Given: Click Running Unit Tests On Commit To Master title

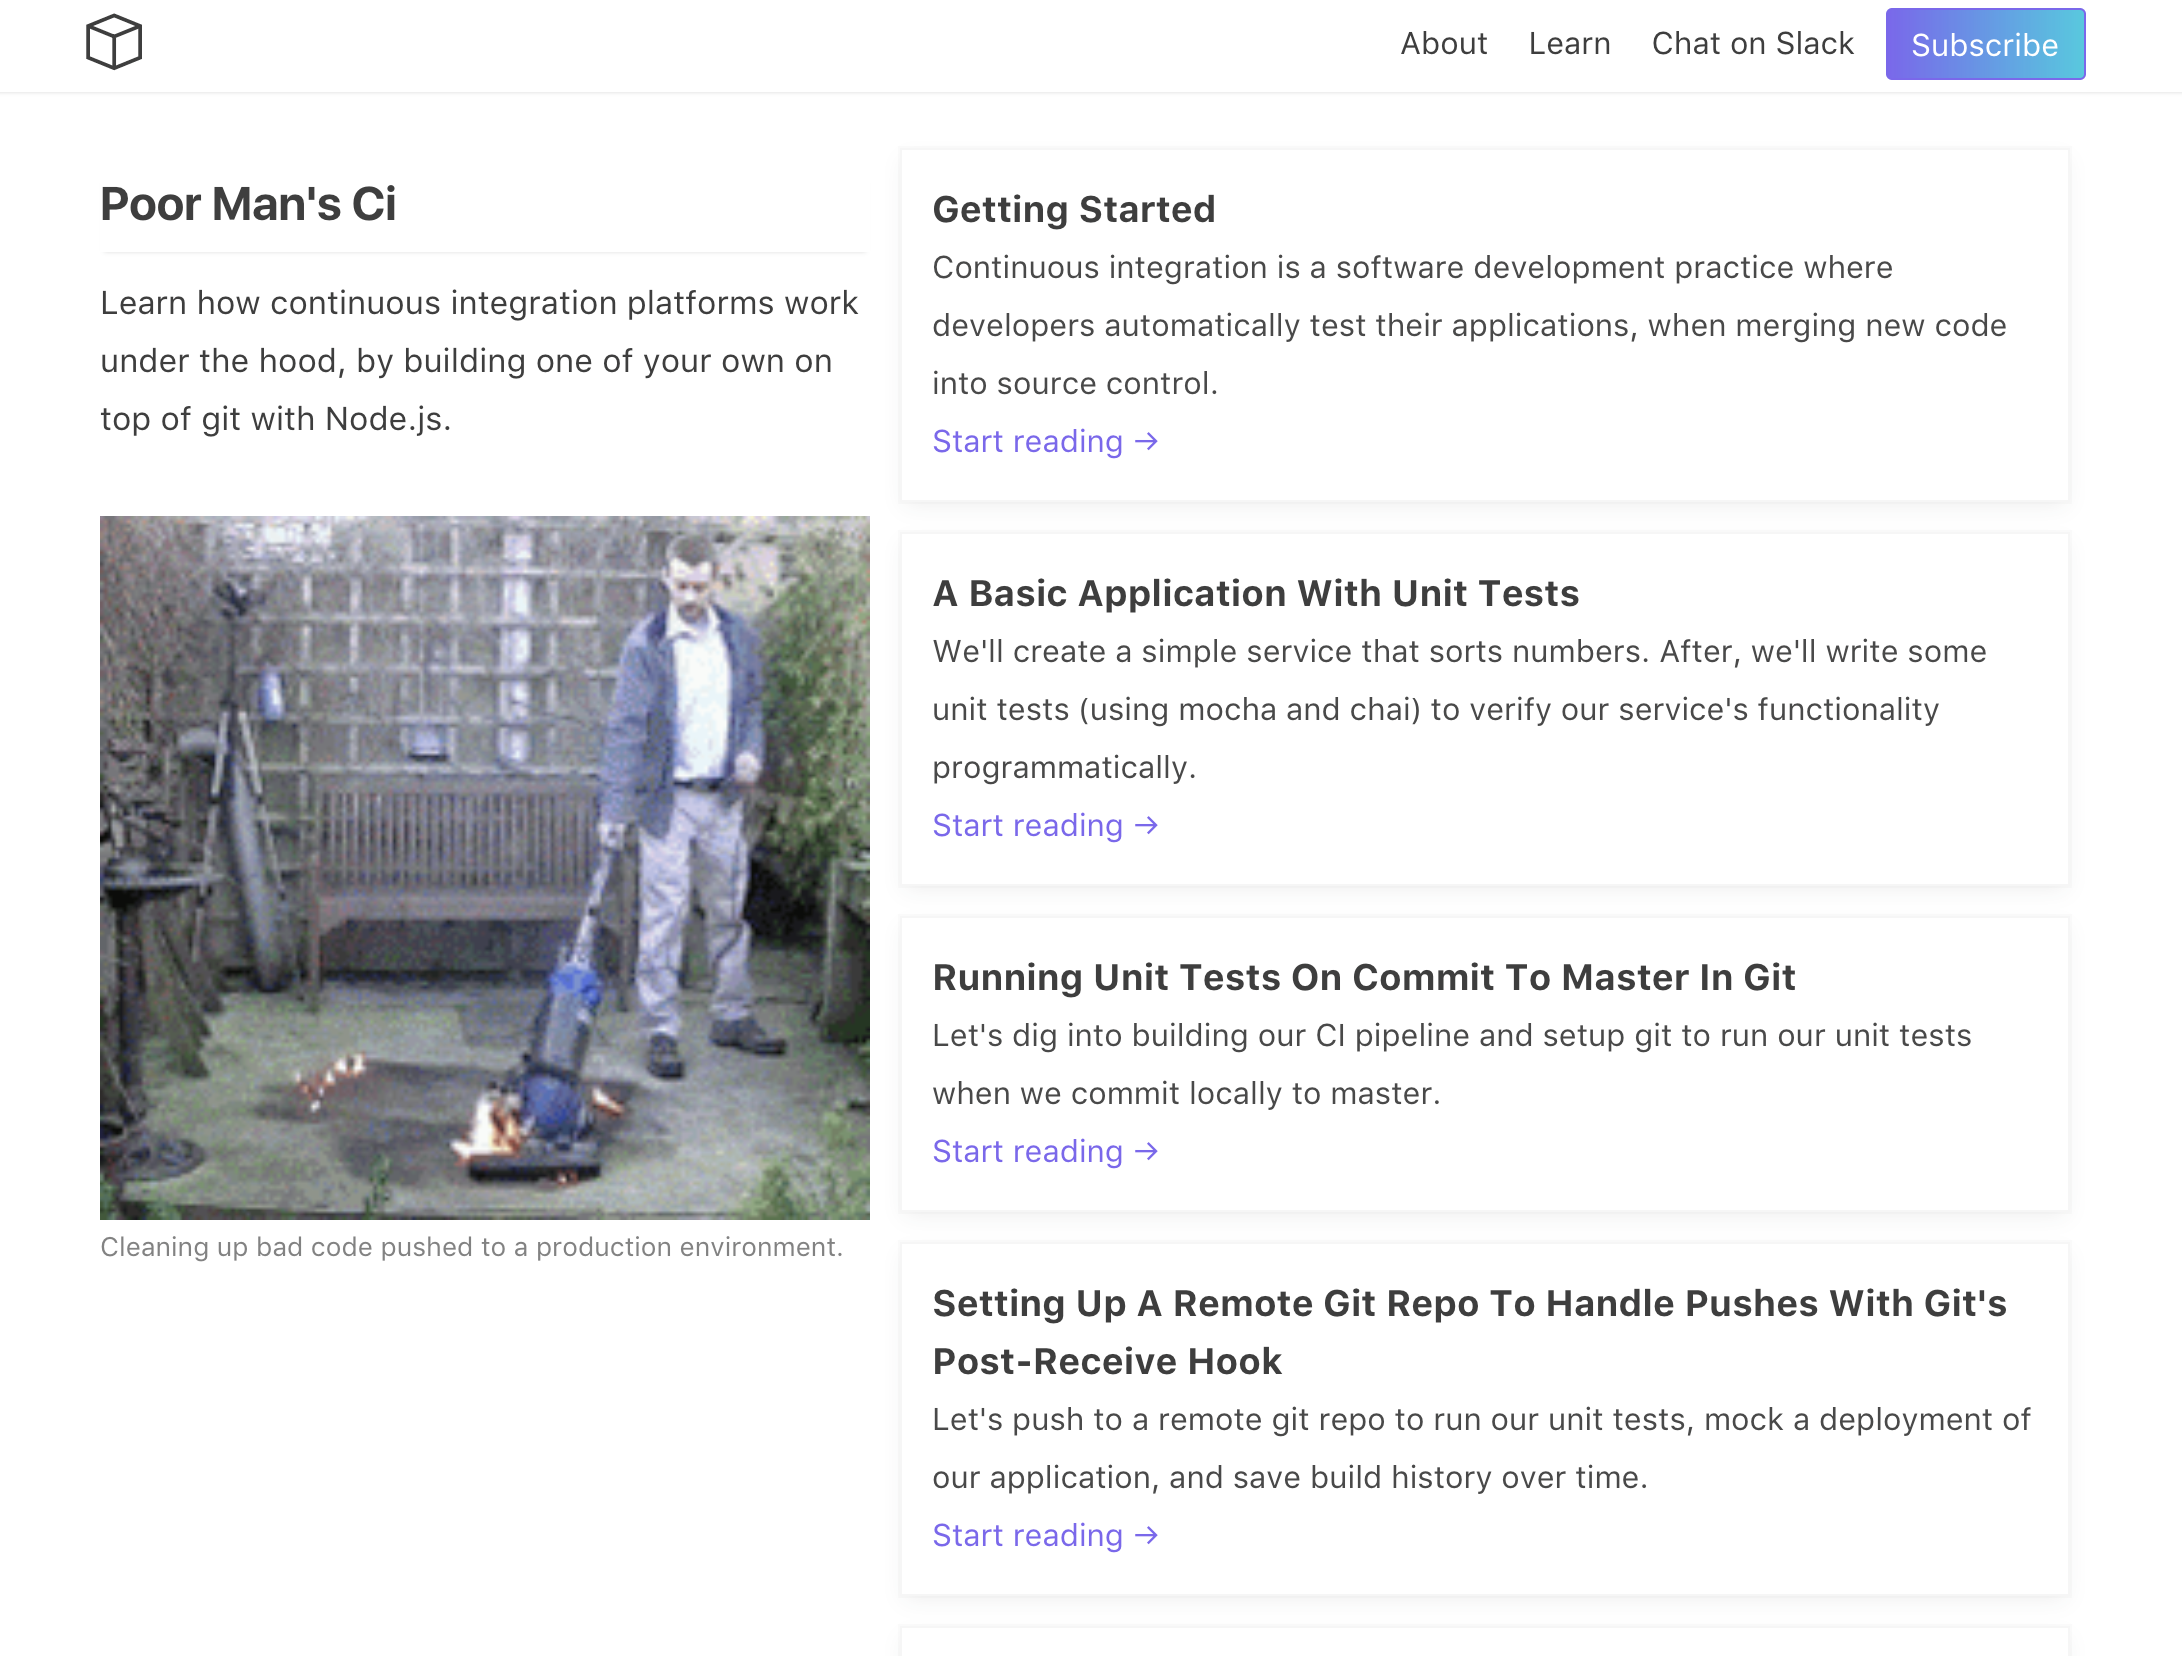Looking at the screenshot, I should (1363, 977).
